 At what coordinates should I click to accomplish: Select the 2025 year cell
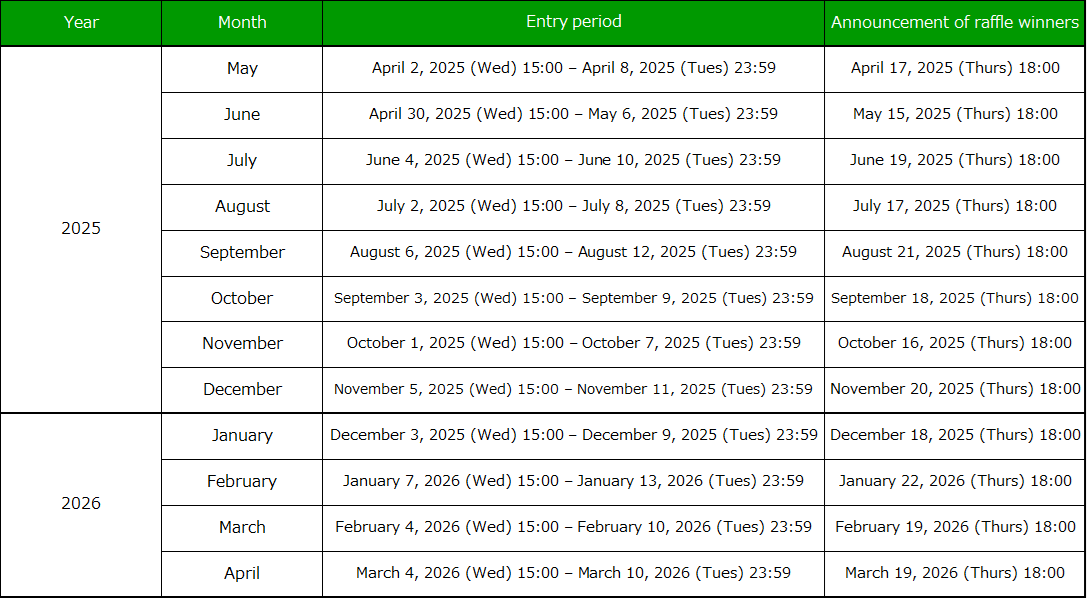81,228
